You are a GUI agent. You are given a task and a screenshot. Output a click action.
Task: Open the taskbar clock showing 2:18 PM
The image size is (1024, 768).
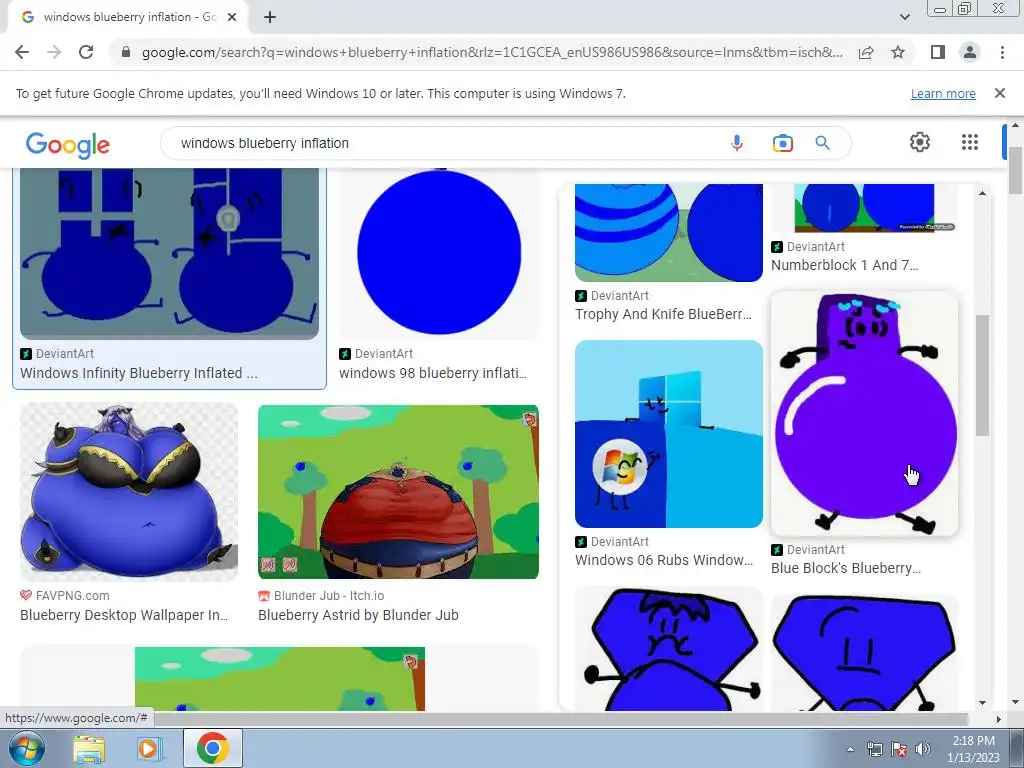(x=973, y=749)
